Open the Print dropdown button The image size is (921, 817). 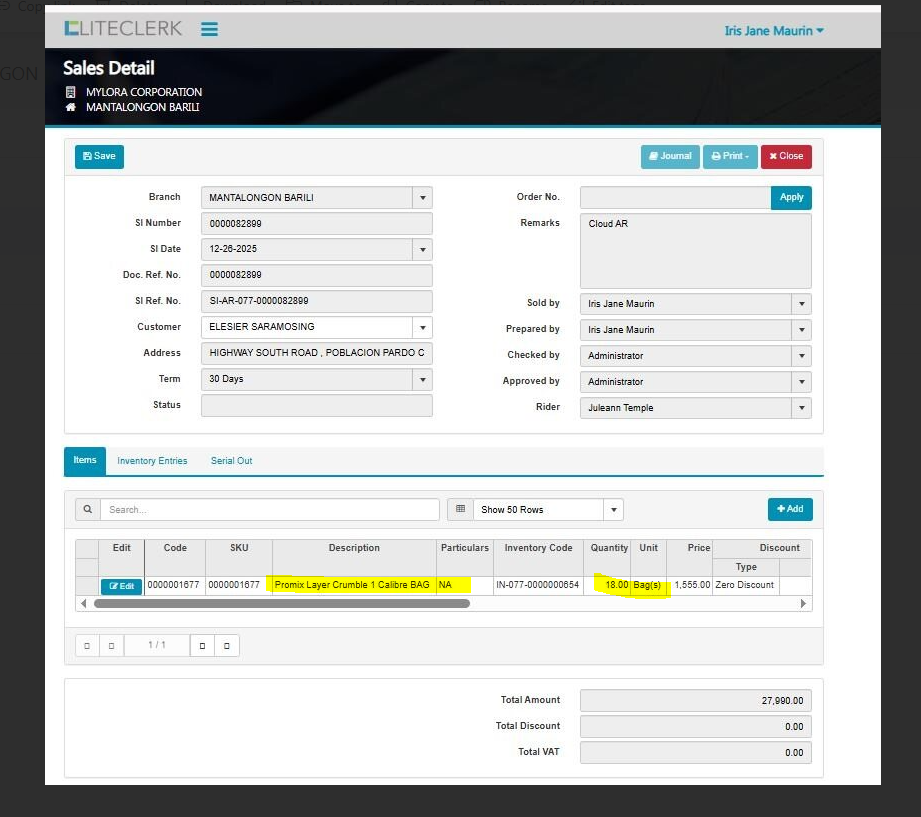[730, 157]
